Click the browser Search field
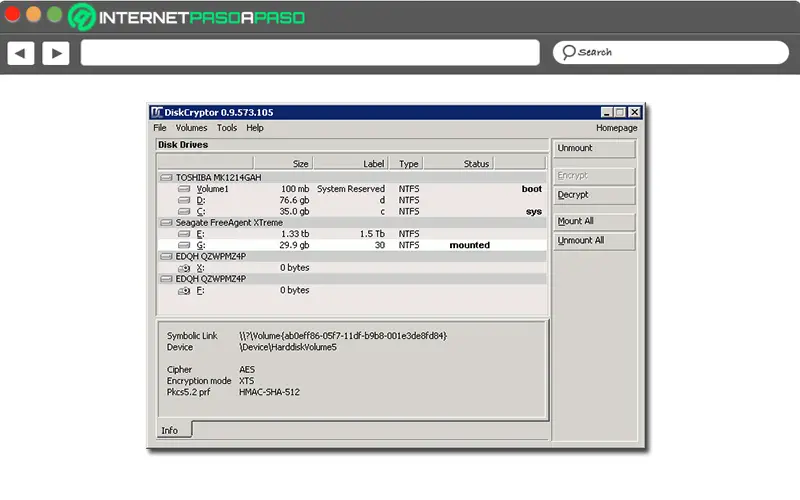This screenshot has height=500, width=800. click(x=670, y=52)
